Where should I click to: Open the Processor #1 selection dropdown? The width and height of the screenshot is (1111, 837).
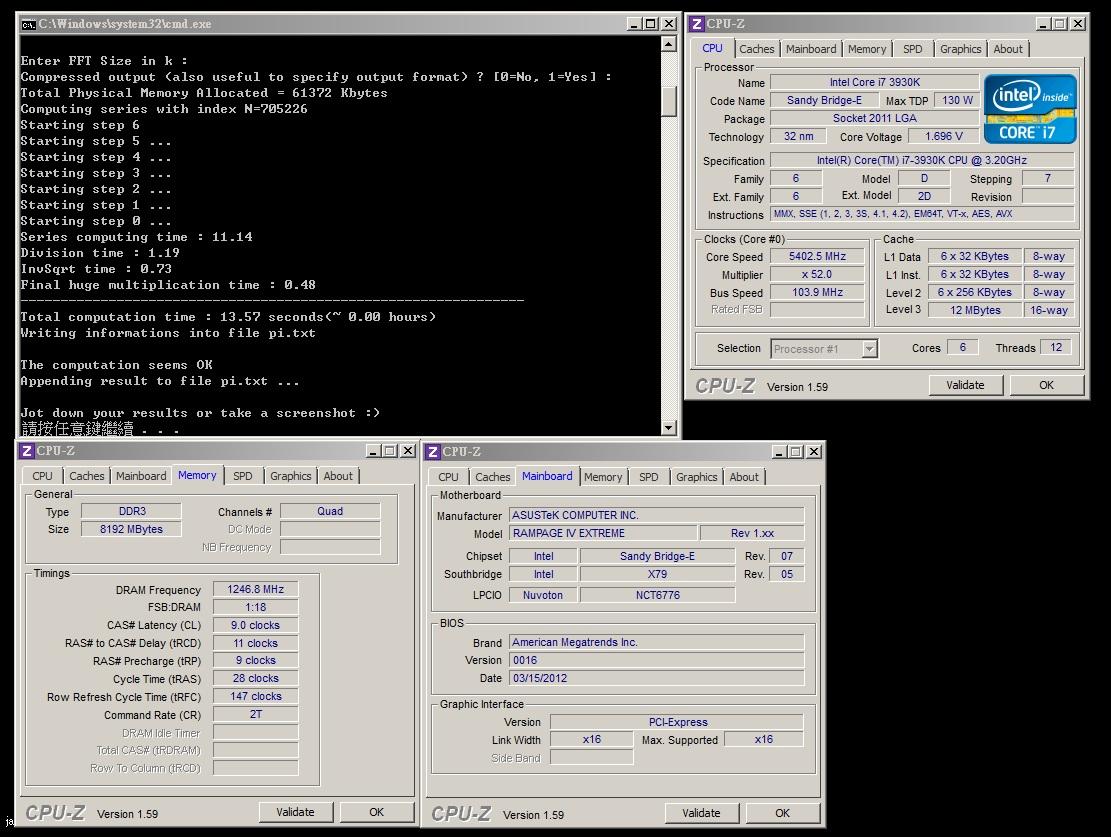(x=869, y=349)
